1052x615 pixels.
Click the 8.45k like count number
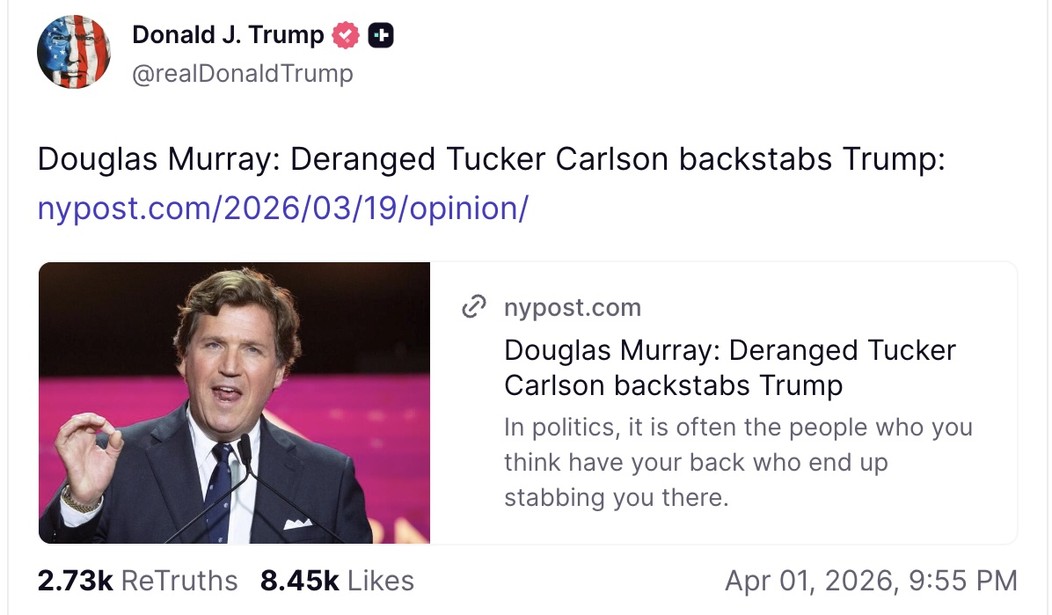pos(297,580)
